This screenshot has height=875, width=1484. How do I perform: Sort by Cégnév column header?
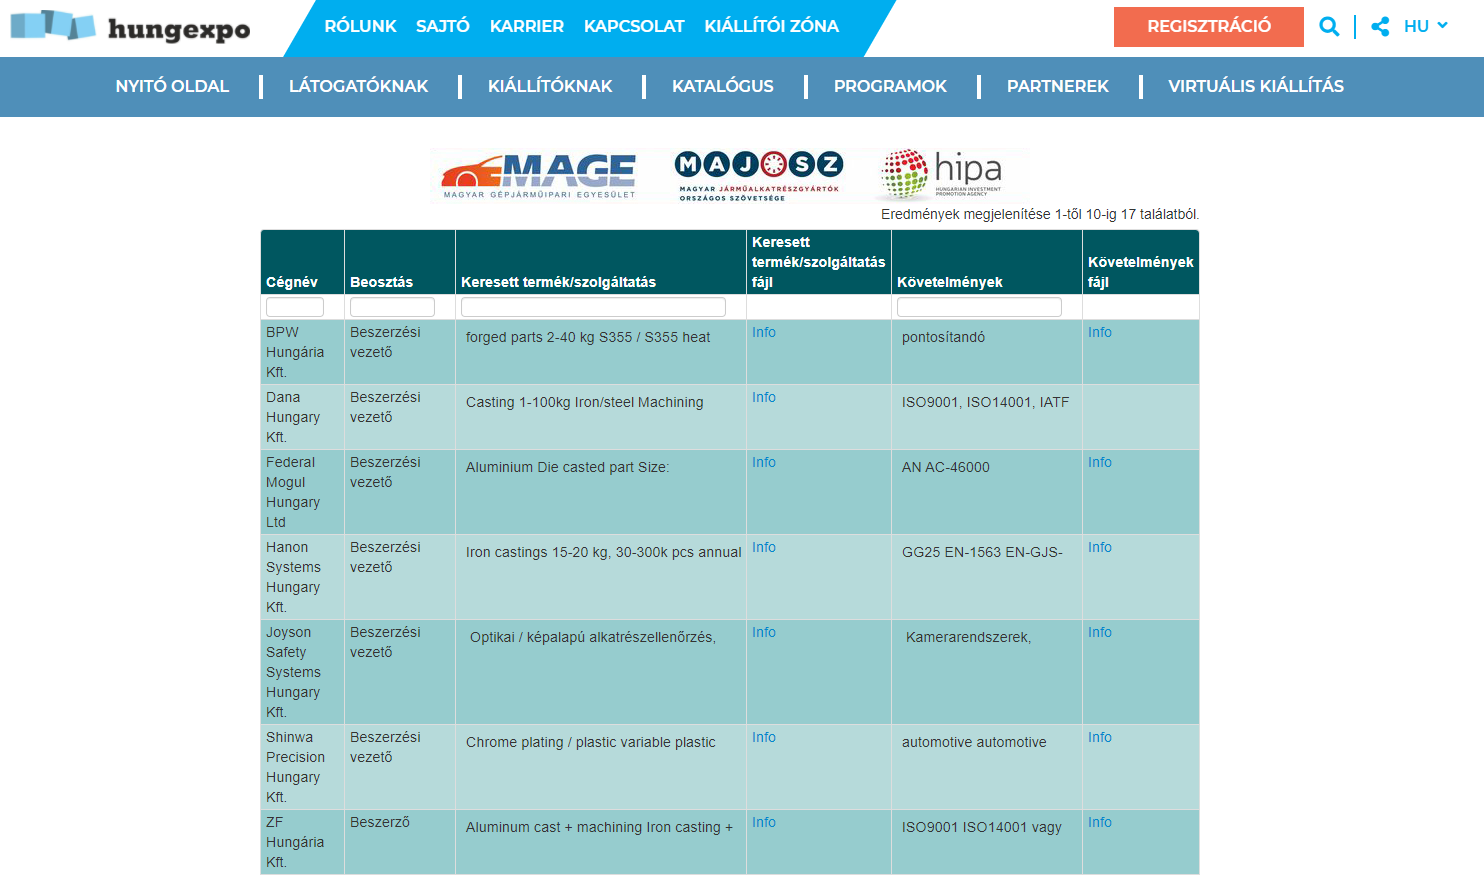point(291,282)
